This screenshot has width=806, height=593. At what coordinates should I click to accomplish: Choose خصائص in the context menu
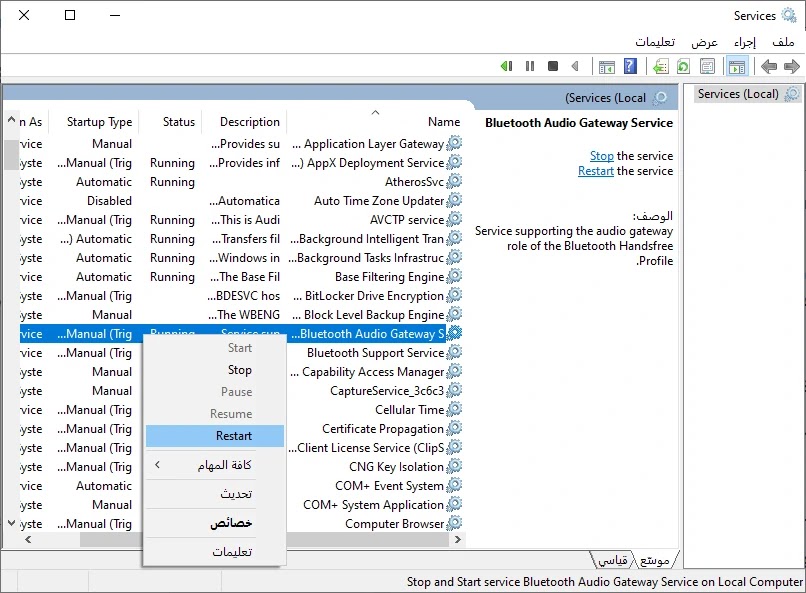(215, 523)
